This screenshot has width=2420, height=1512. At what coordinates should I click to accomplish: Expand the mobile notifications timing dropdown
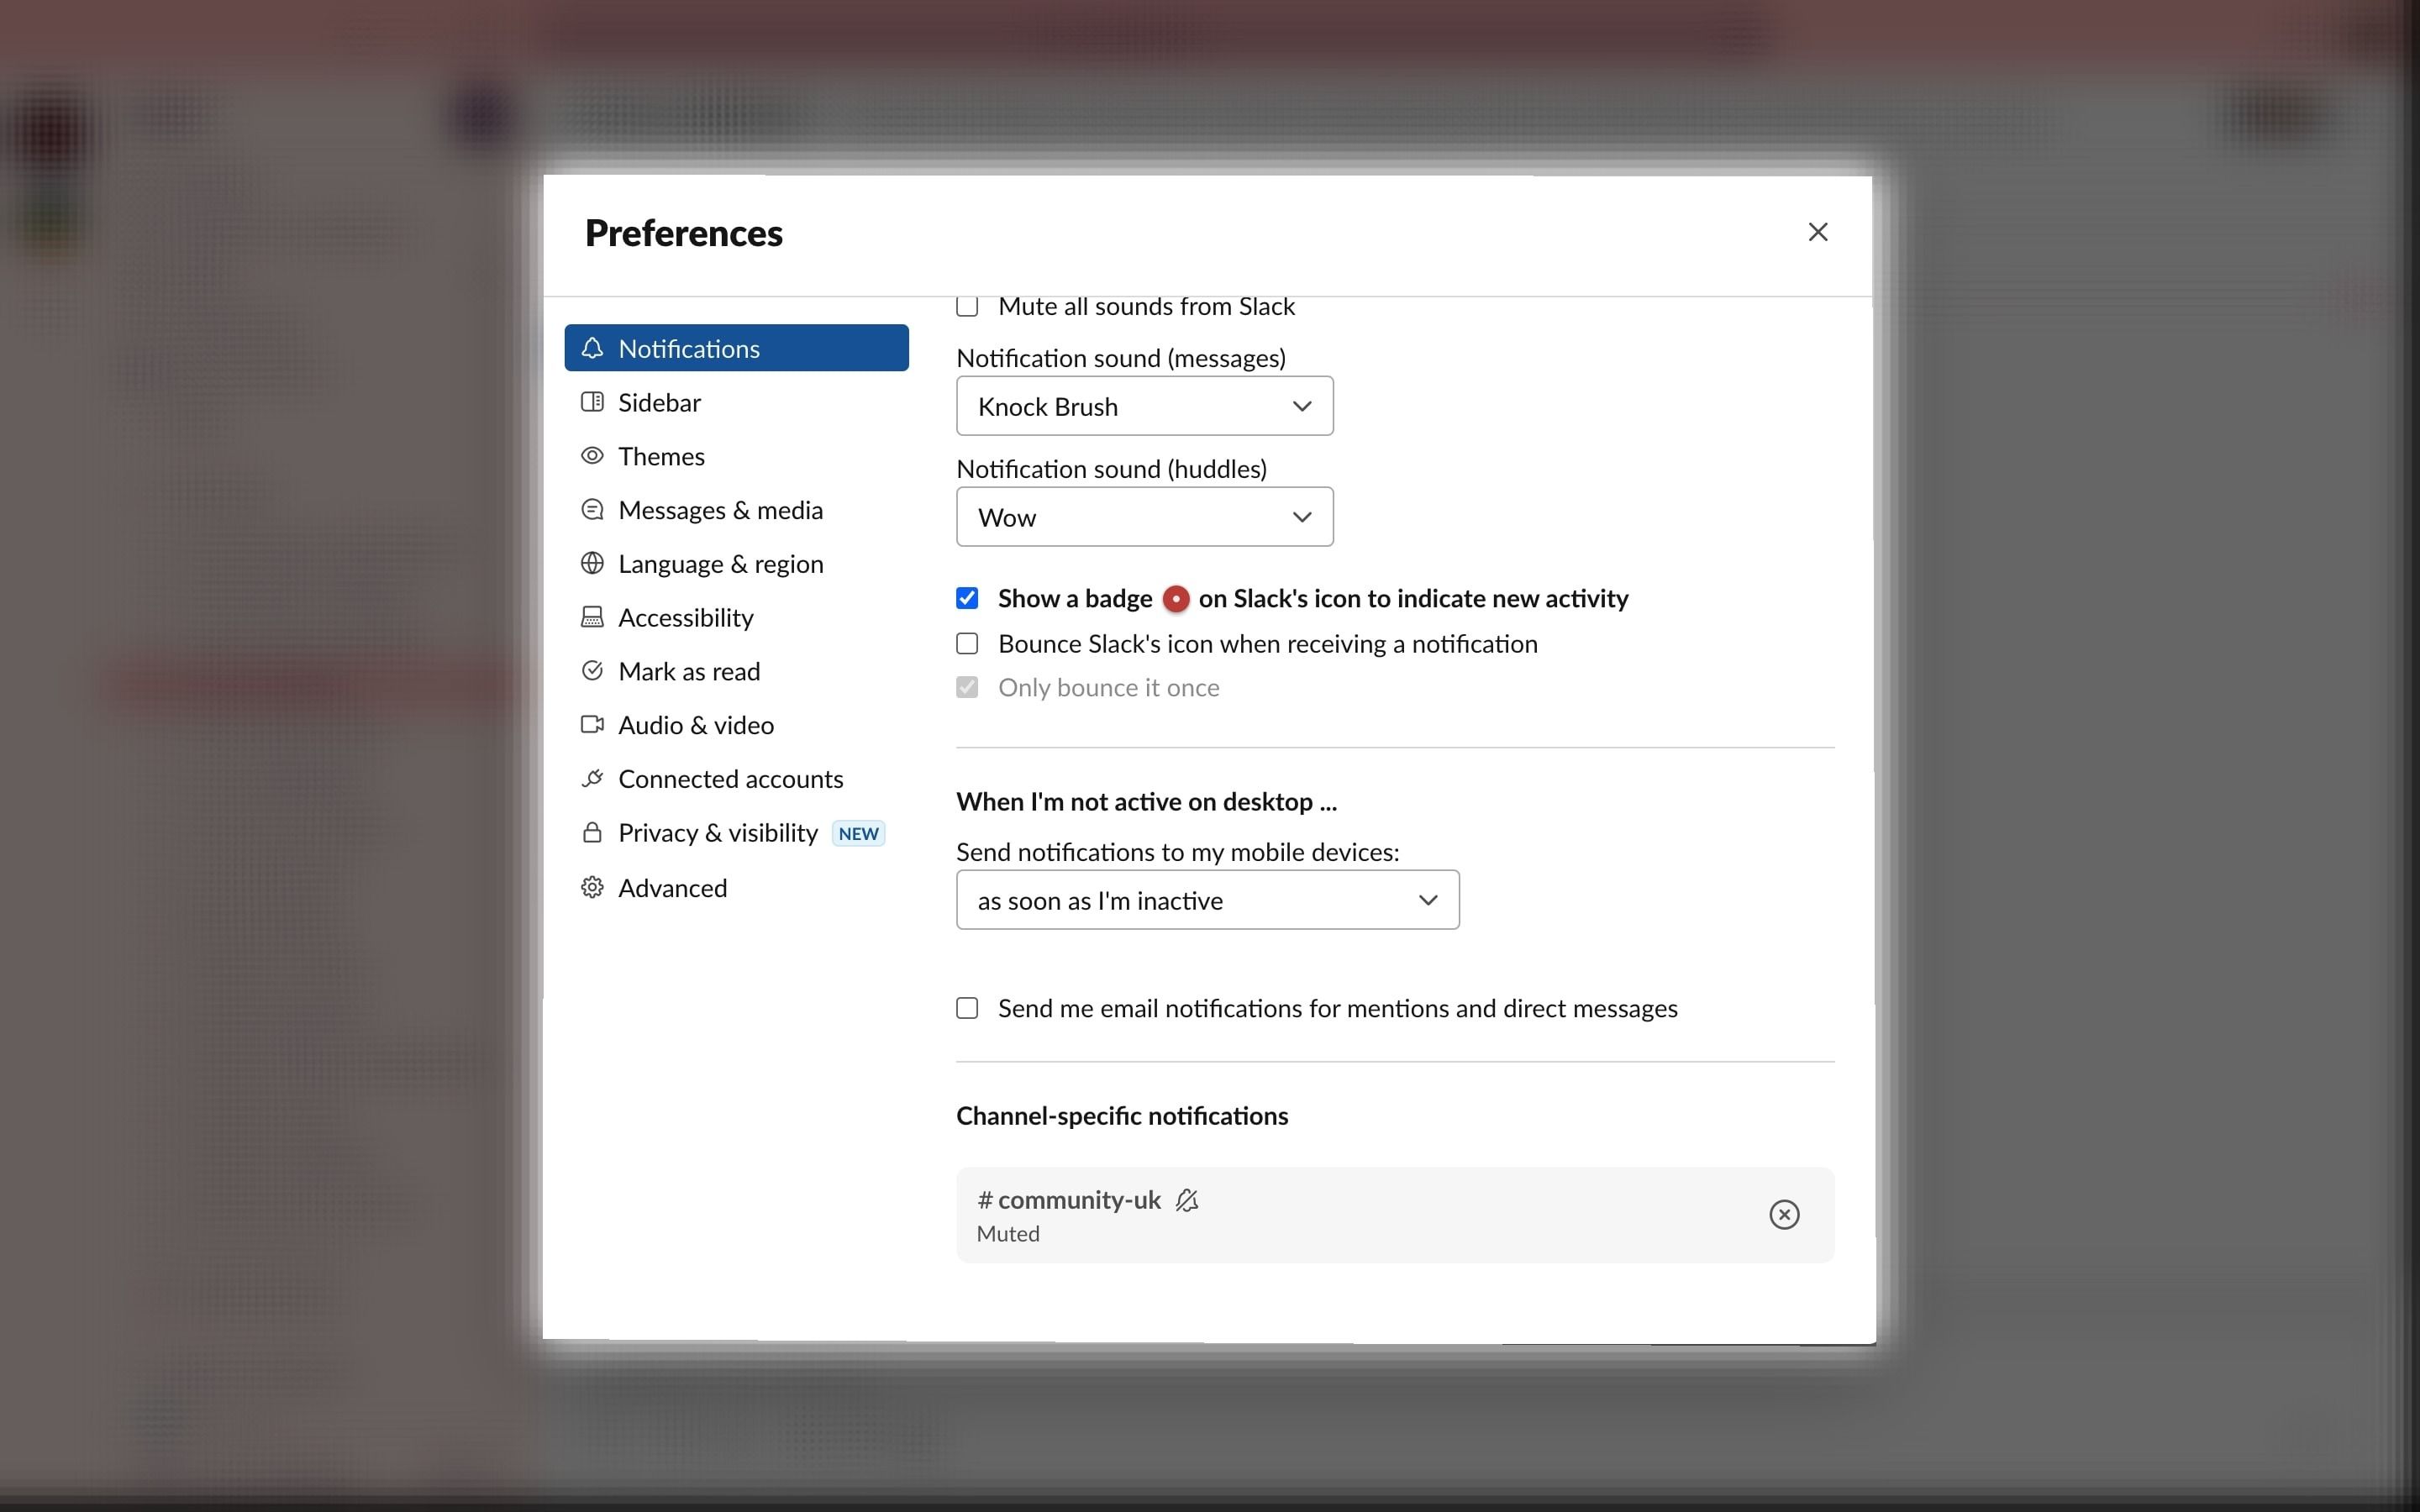pos(1207,900)
